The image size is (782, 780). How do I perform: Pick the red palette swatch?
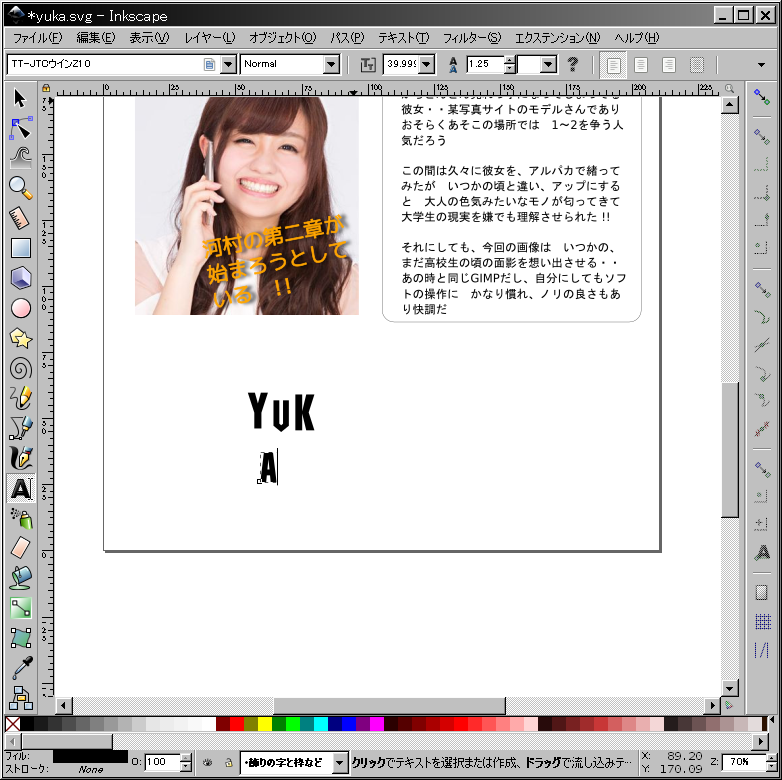click(237, 724)
